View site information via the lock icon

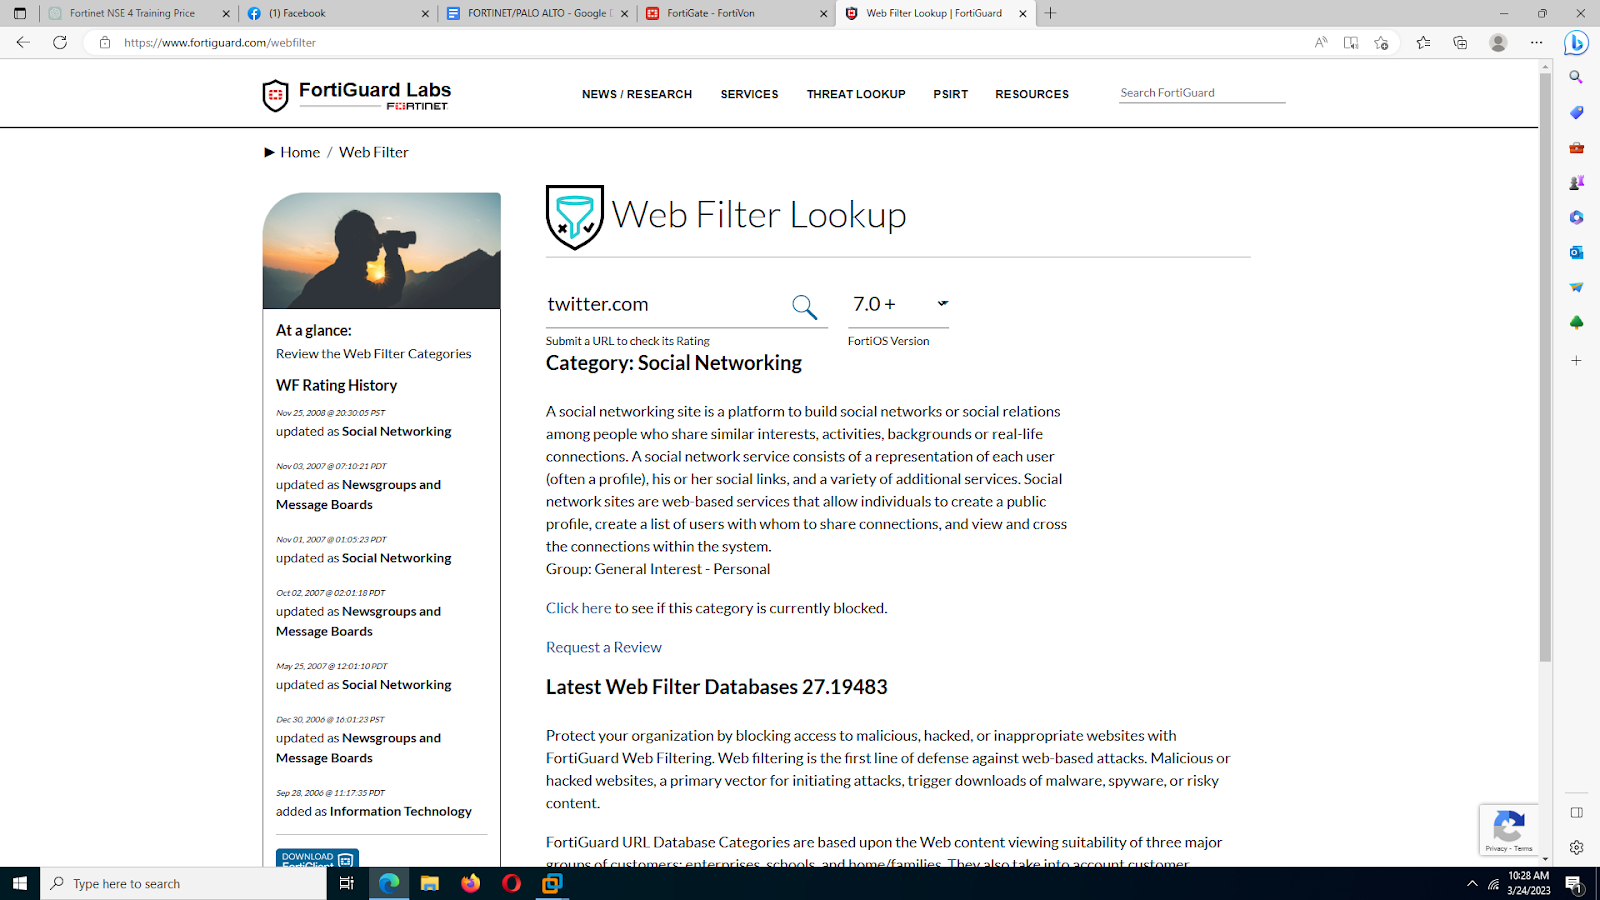105,42
